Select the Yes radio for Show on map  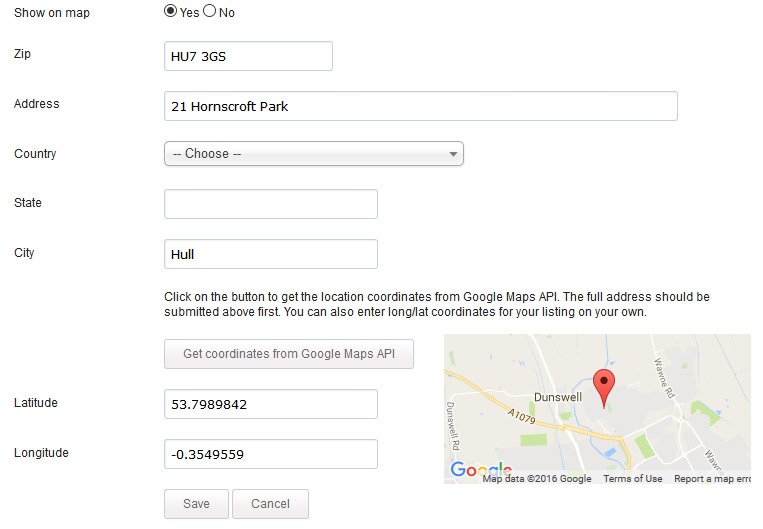[x=170, y=12]
